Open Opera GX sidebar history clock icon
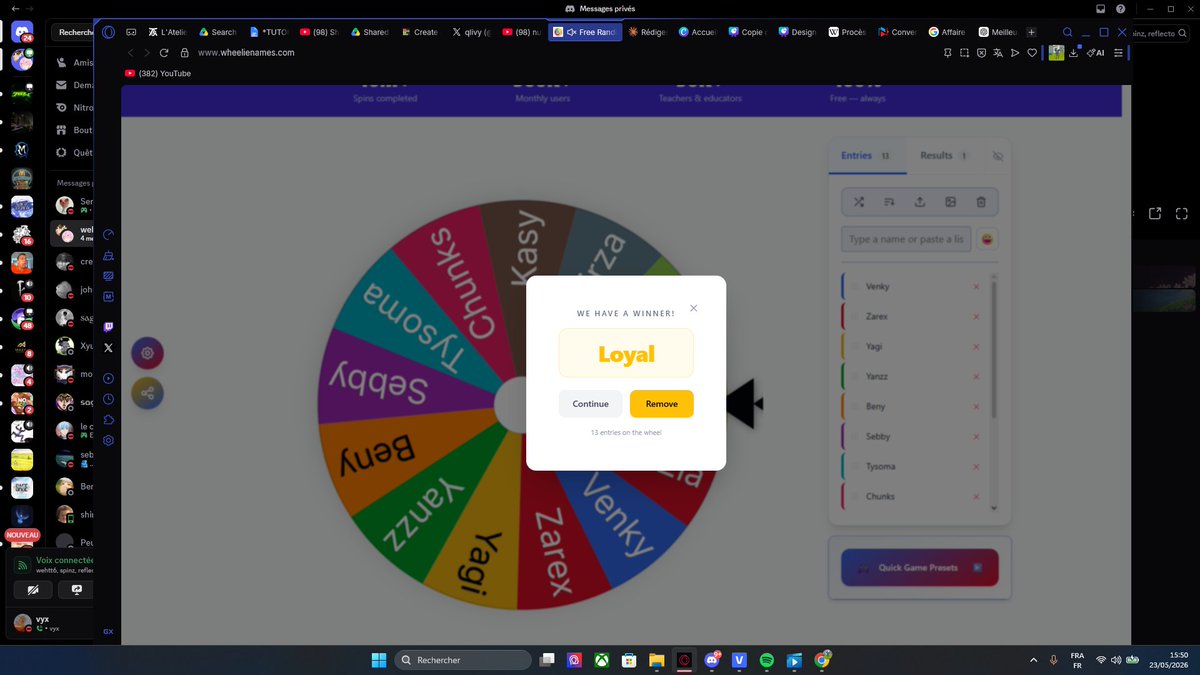1200x675 pixels. 108,399
